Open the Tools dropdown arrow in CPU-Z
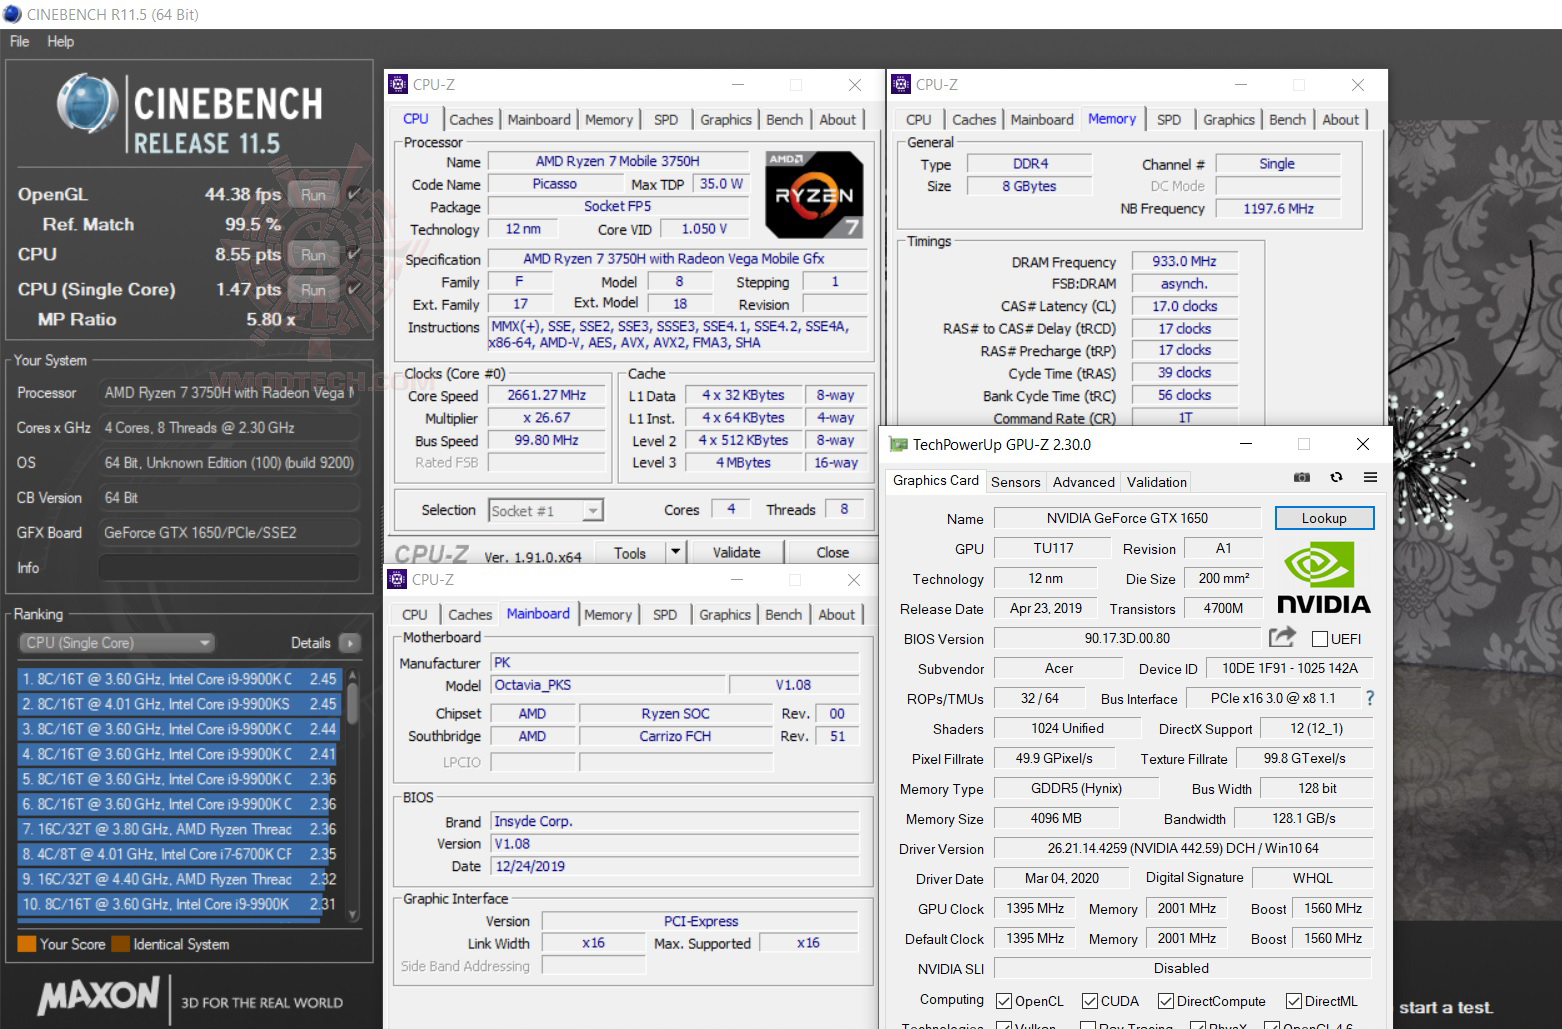The image size is (1562, 1029). click(x=676, y=551)
